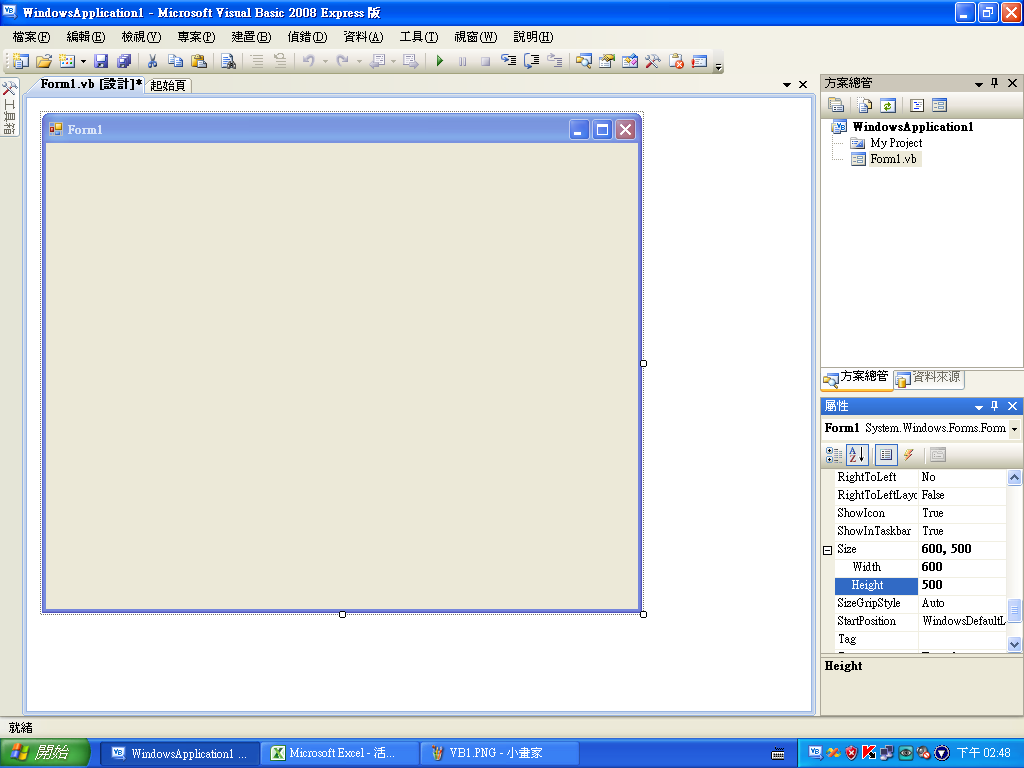Open the 偵錯(D) menu

click(x=307, y=37)
